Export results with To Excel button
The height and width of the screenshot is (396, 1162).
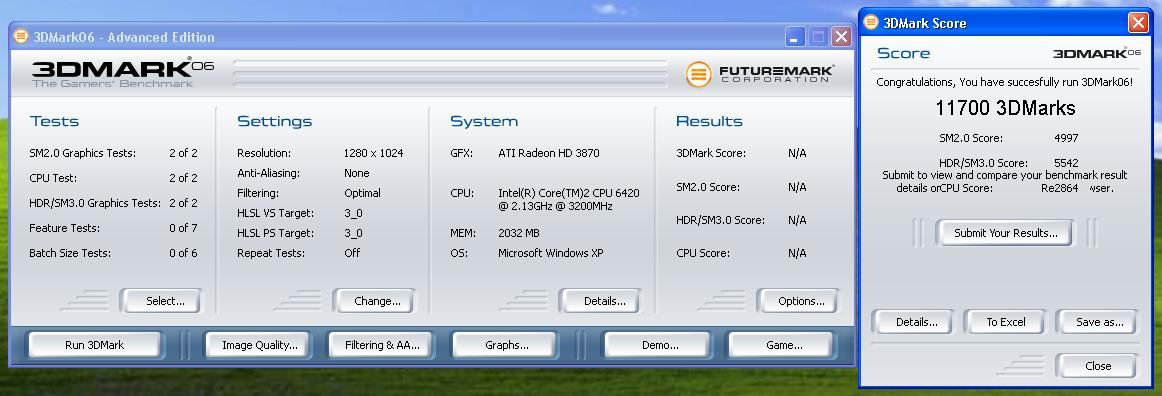click(1005, 322)
